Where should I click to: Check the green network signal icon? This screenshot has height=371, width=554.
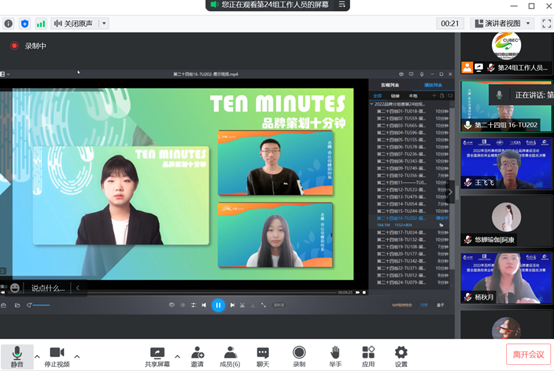tap(41, 24)
